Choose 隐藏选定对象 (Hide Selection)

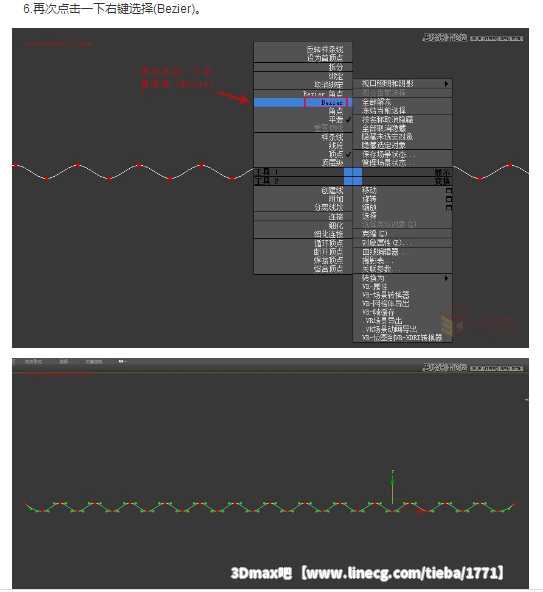pyautogui.click(x=384, y=145)
